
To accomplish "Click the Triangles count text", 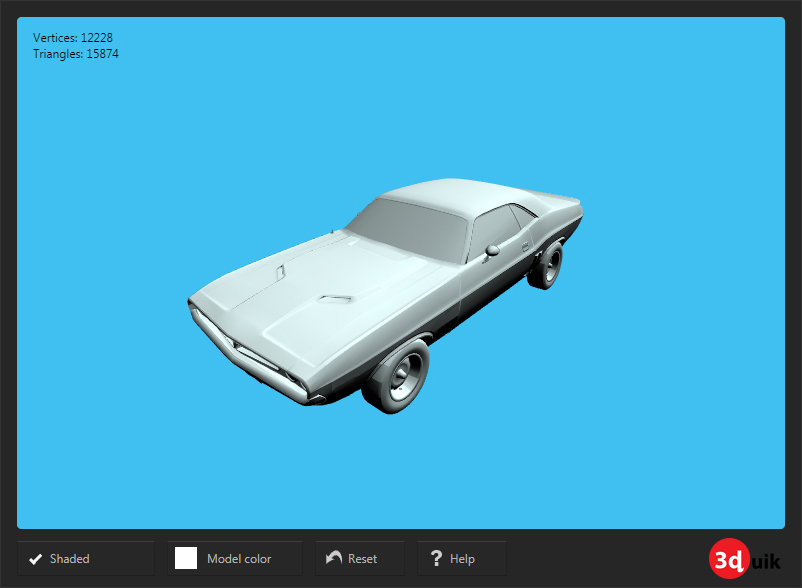I will (75, 54).
